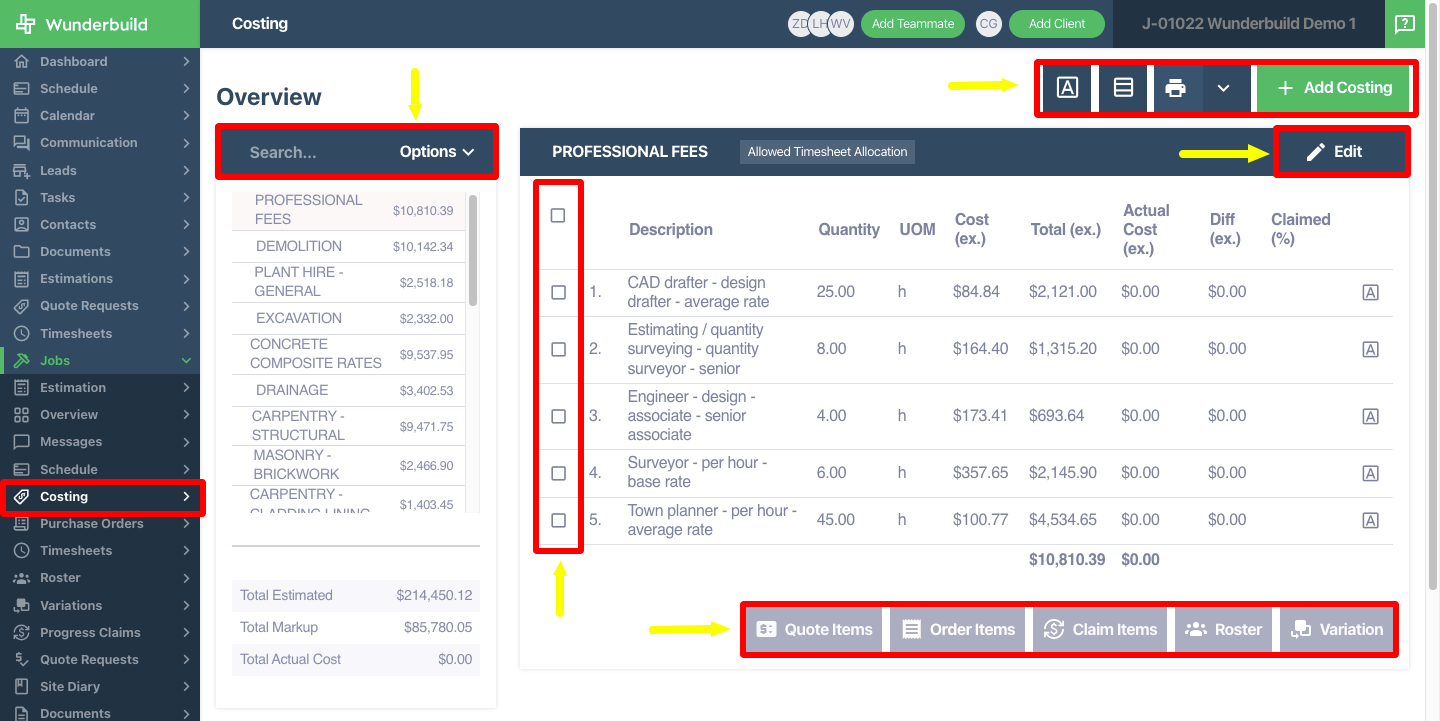
Task: Click the ZD teammate avatar
Action: (x=799, y=24)
